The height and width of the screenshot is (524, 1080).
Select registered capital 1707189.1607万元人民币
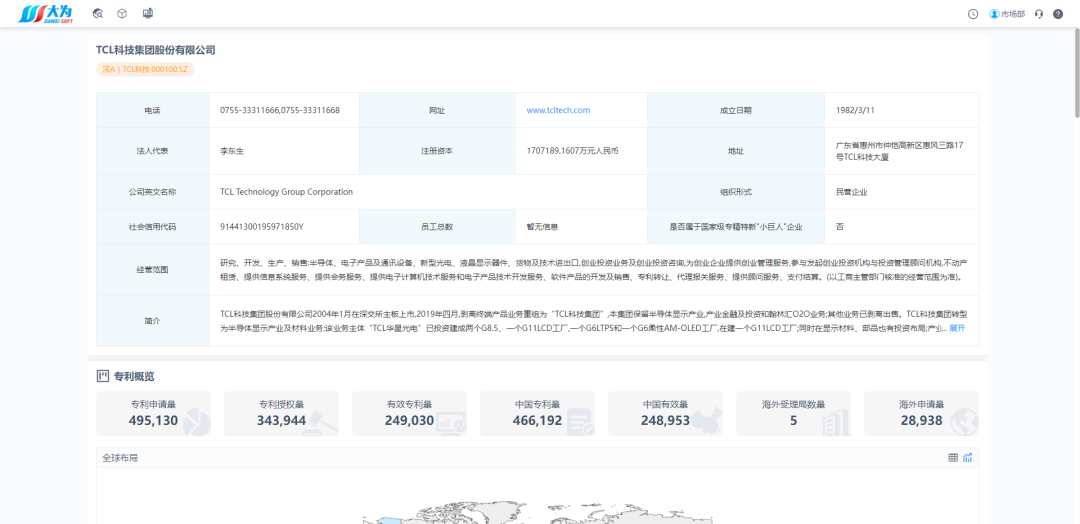coord(572,150)
